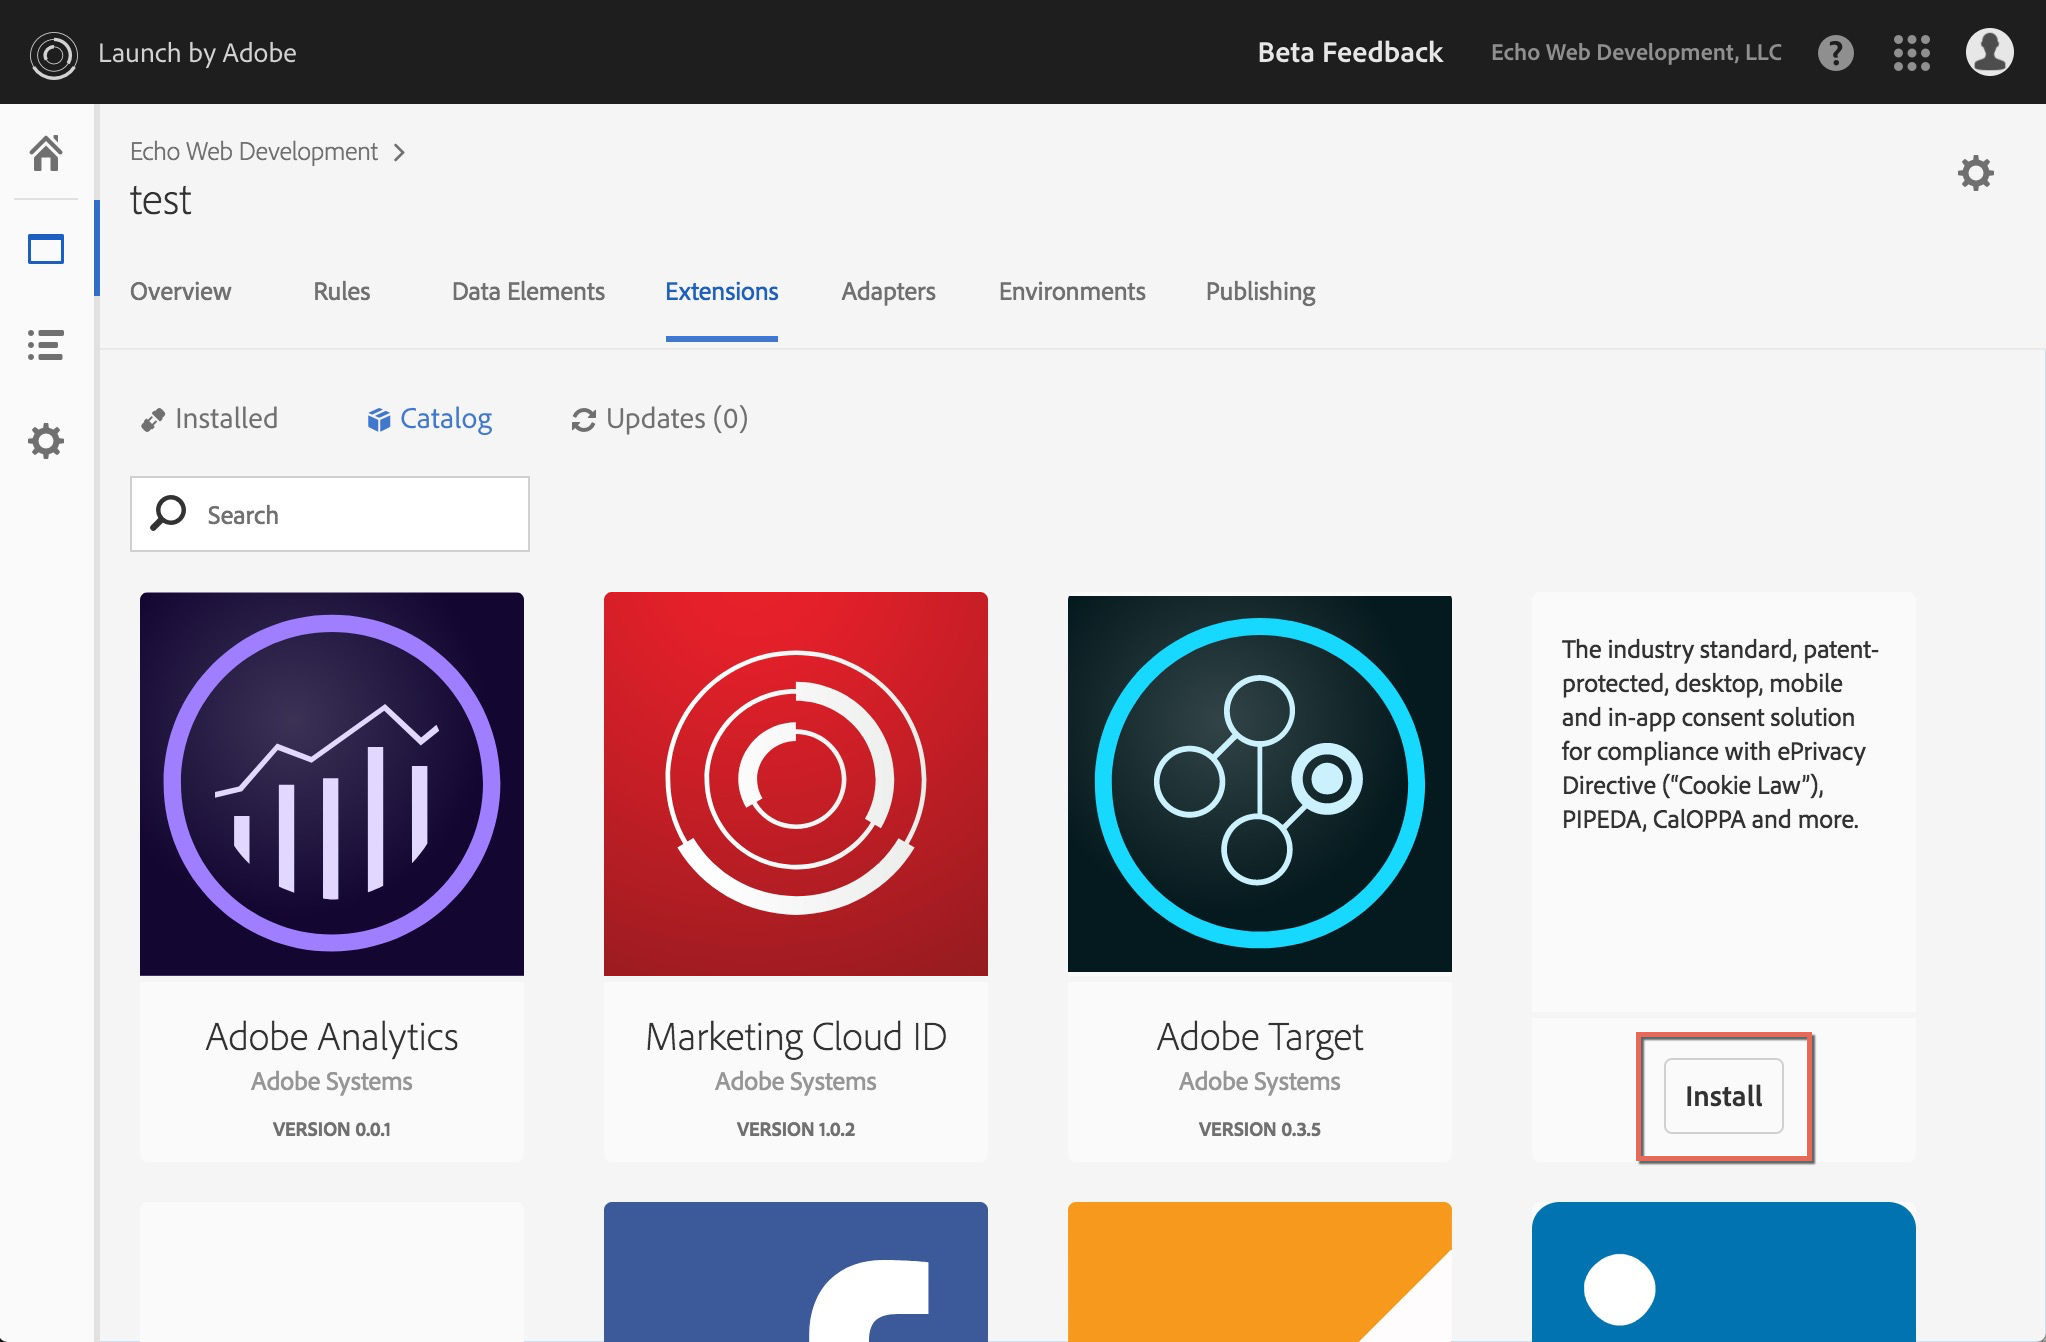
Task: Show the extension Catalog
Action: (430, 419)
